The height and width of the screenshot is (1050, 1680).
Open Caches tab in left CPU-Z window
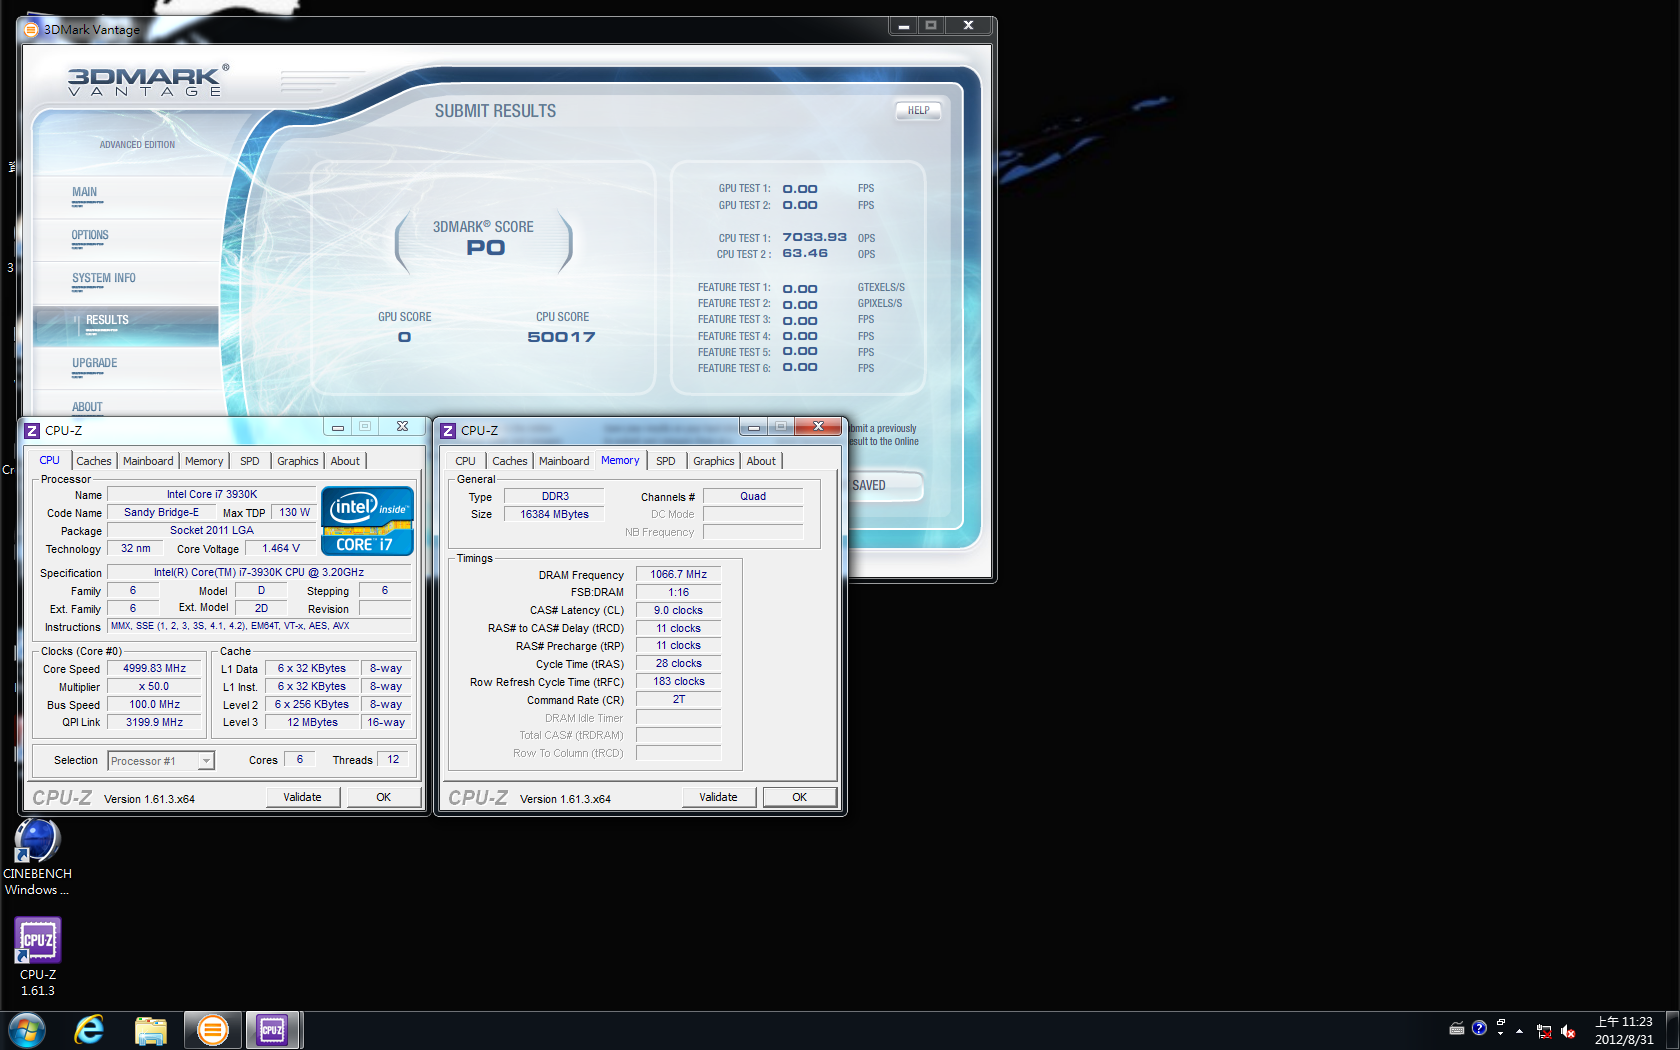[94, 461]
